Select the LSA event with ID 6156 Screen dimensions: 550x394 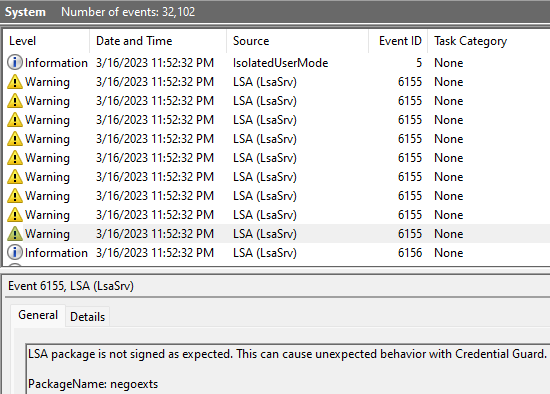[x=276, y=253]
